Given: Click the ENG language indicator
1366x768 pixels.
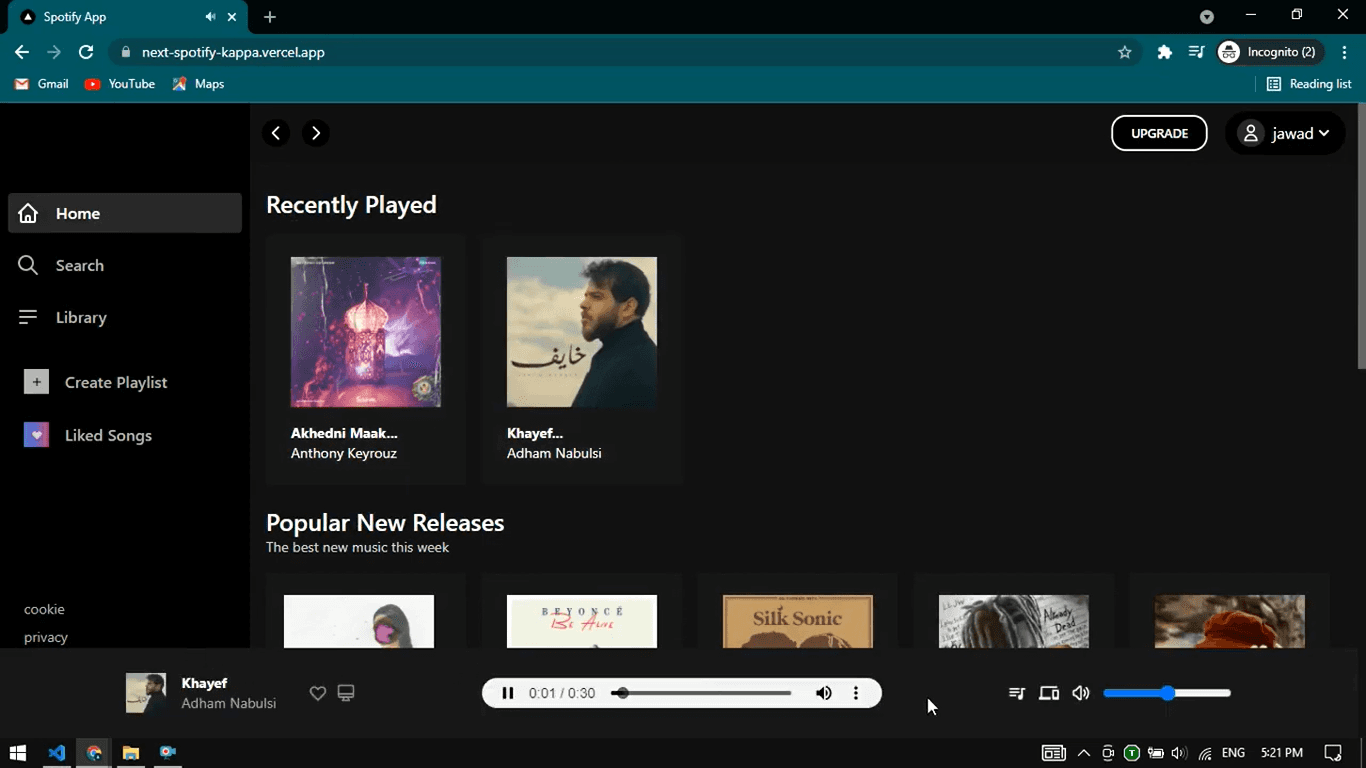Looking at the screenshot, I should tap(1234, 753).
